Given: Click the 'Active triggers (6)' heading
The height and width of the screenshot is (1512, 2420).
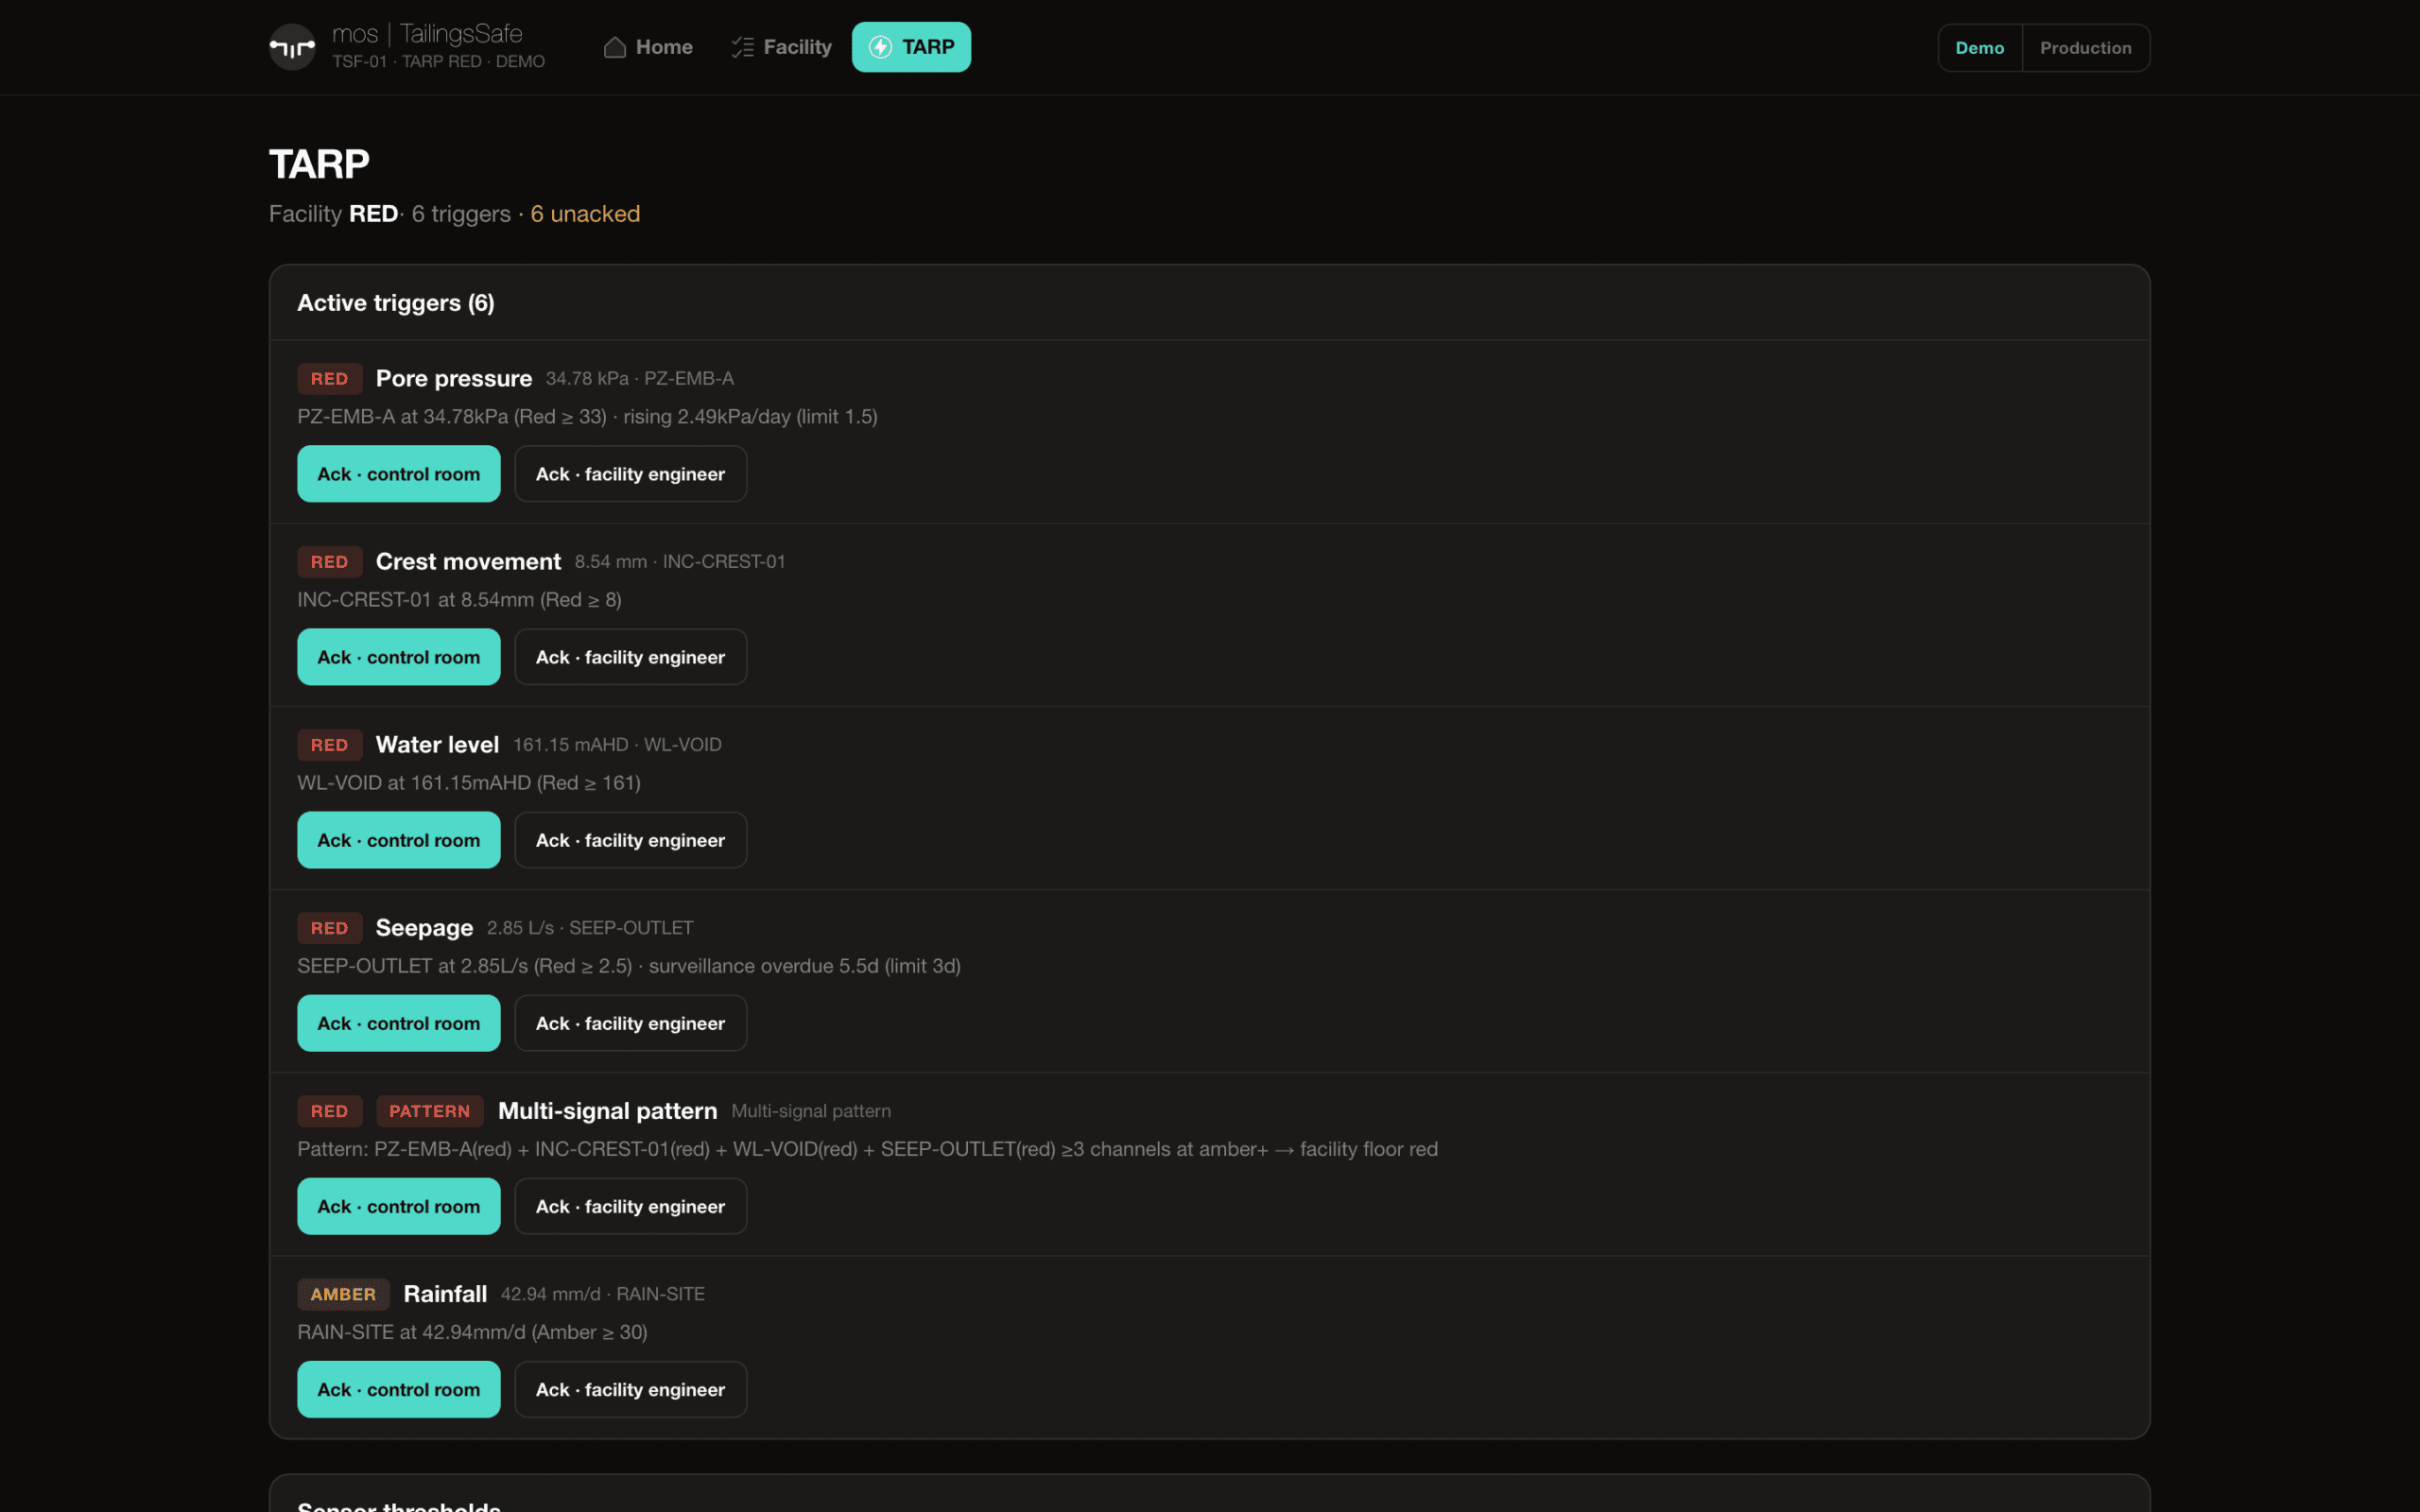Looking at the screenshot, I should coord(396,303).
